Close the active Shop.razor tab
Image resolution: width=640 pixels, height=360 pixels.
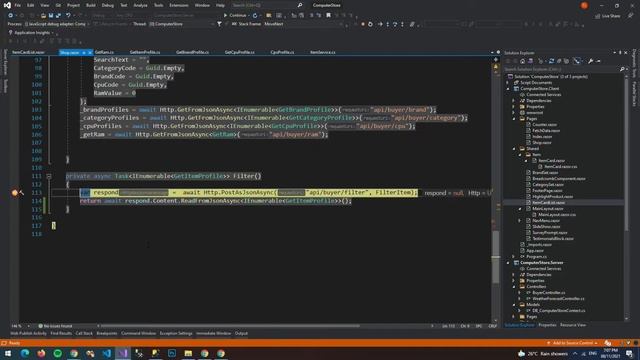90,53
